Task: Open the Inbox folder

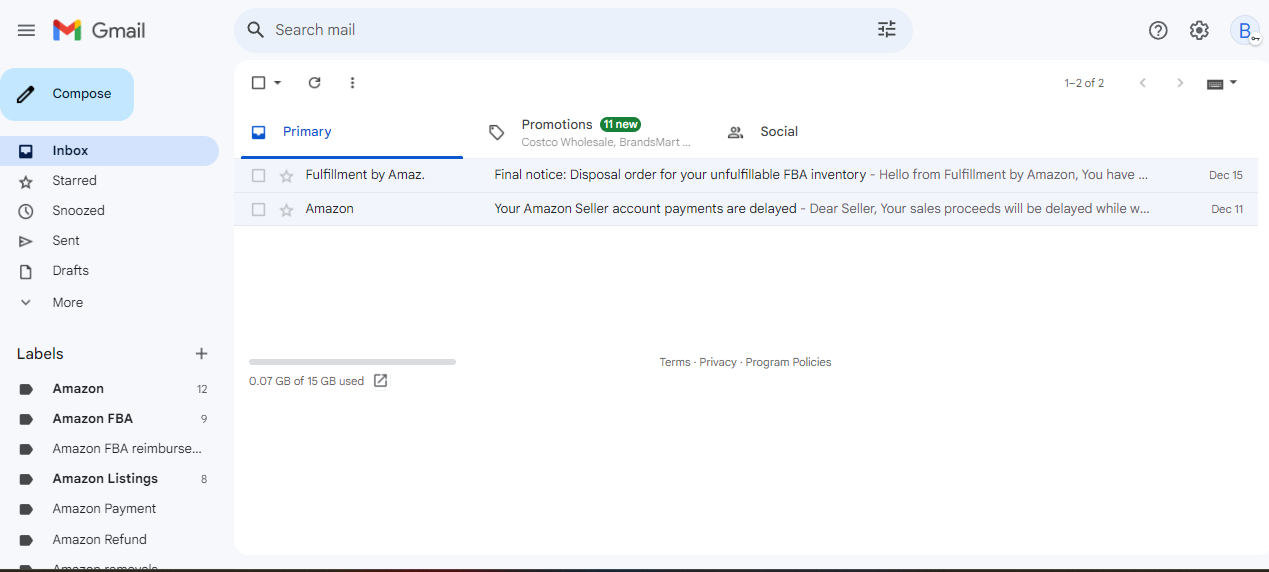Action: point(109,151)
